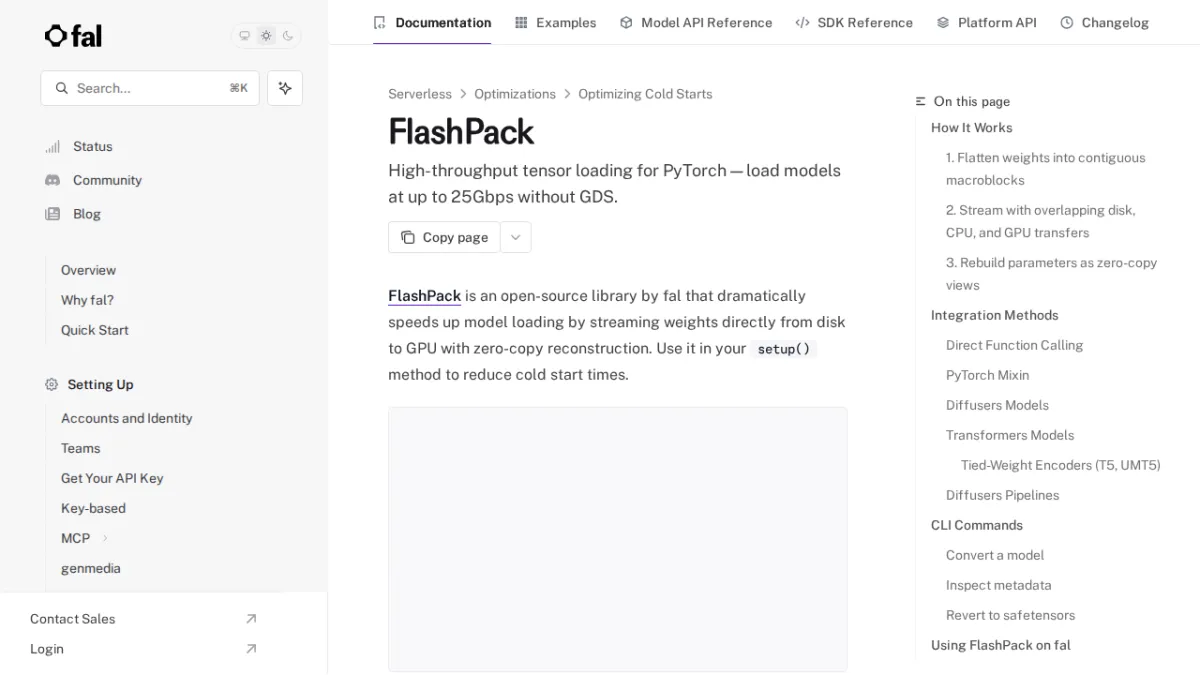Click Optimizing Cold Starts breadcrumb

645,94
